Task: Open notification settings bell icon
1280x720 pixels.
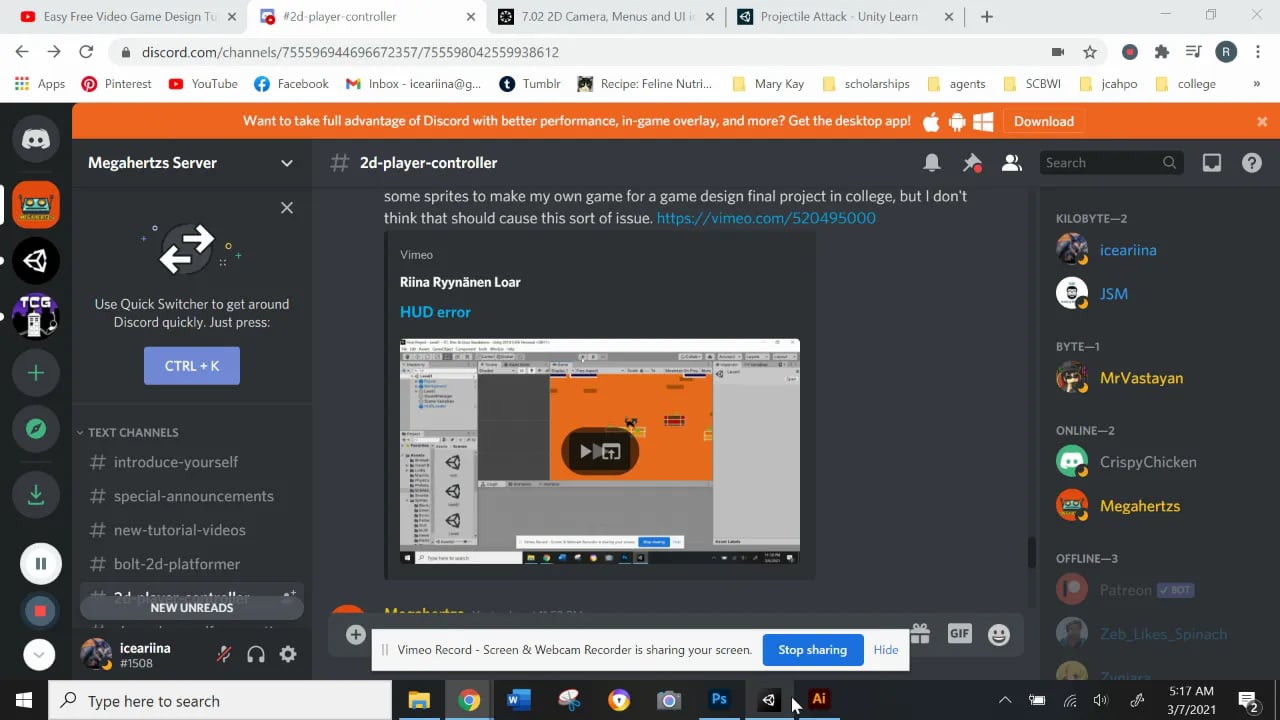Action: [932, 163]
